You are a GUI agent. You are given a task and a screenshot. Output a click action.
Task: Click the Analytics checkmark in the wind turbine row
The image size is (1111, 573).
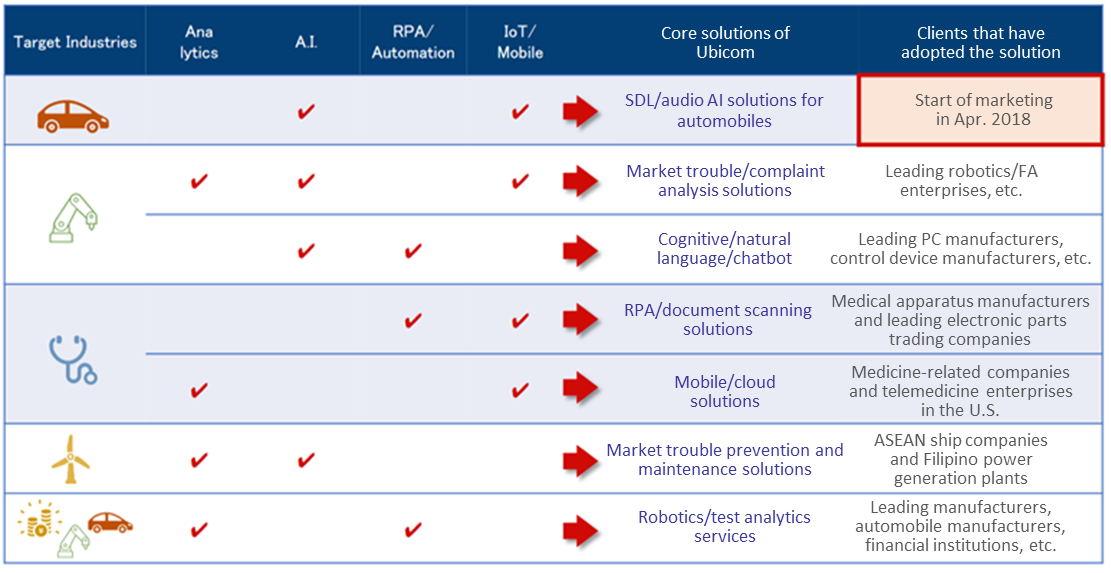pos(199,460)
